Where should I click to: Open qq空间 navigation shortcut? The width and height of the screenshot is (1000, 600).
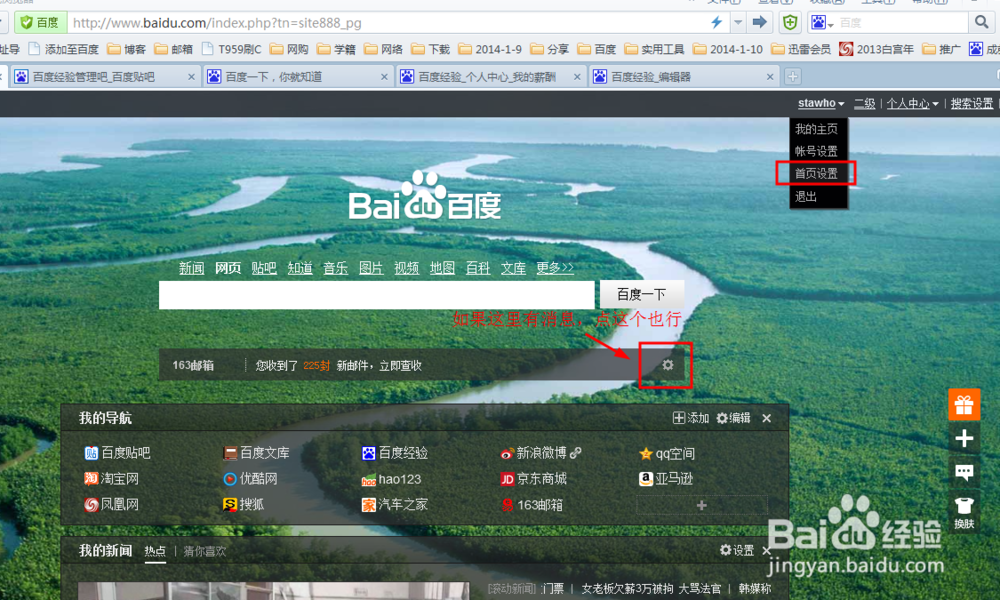[x=667, y=453]
